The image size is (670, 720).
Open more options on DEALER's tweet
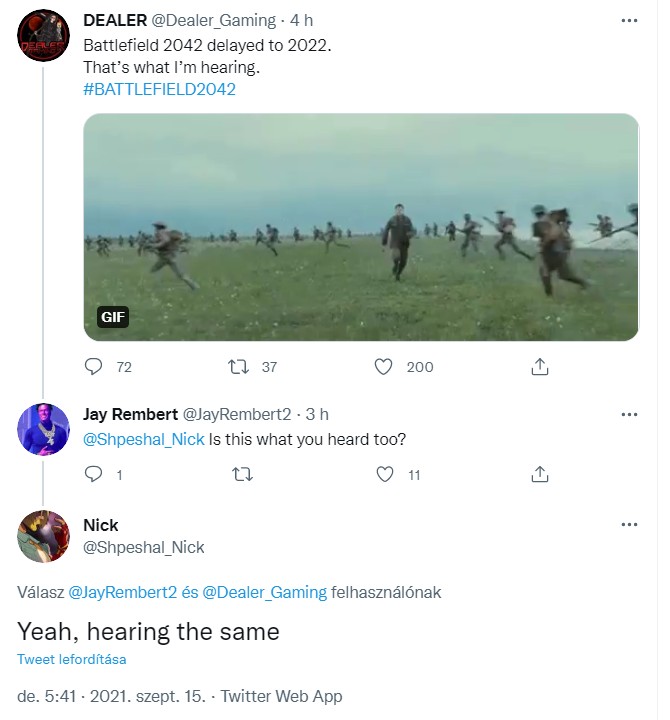(629, 20)
